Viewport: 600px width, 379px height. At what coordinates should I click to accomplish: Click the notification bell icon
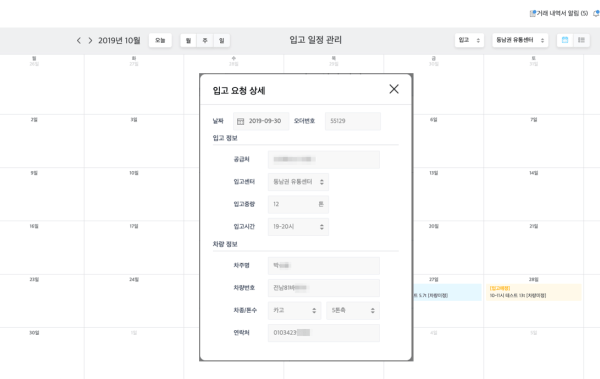click(x=596, y=13)
